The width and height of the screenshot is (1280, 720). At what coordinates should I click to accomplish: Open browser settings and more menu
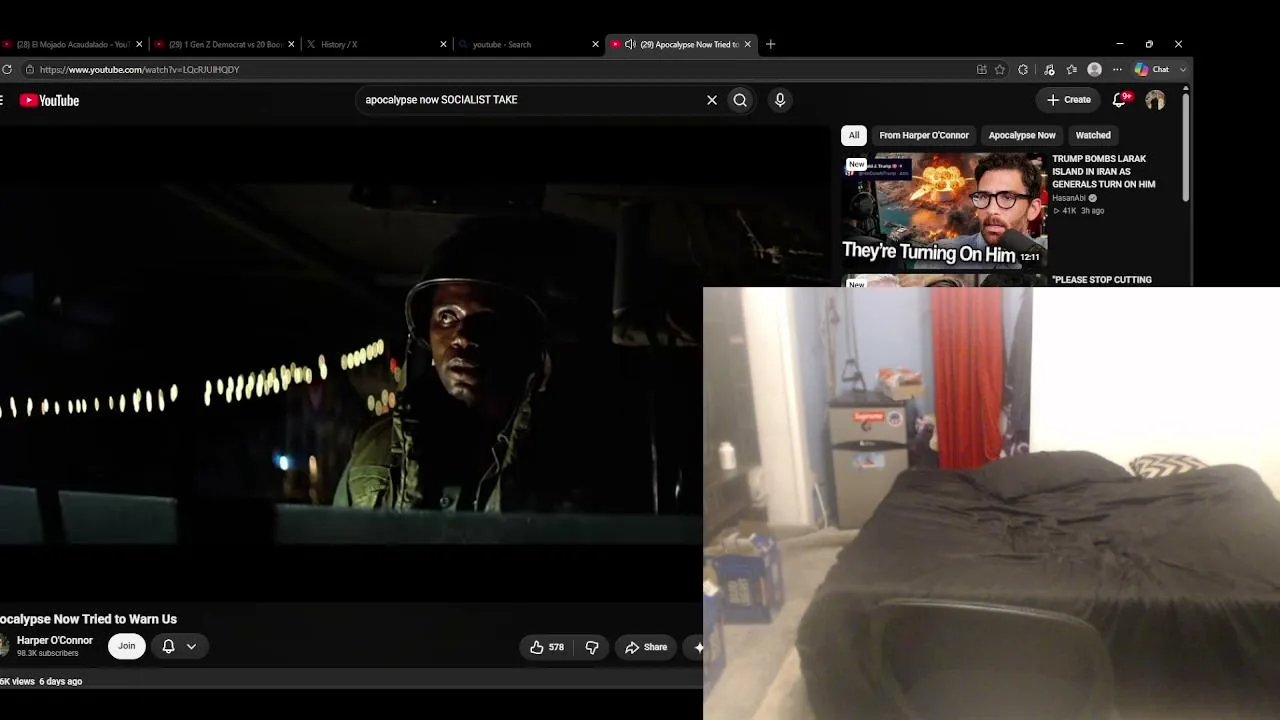(x=1117, y=70)
